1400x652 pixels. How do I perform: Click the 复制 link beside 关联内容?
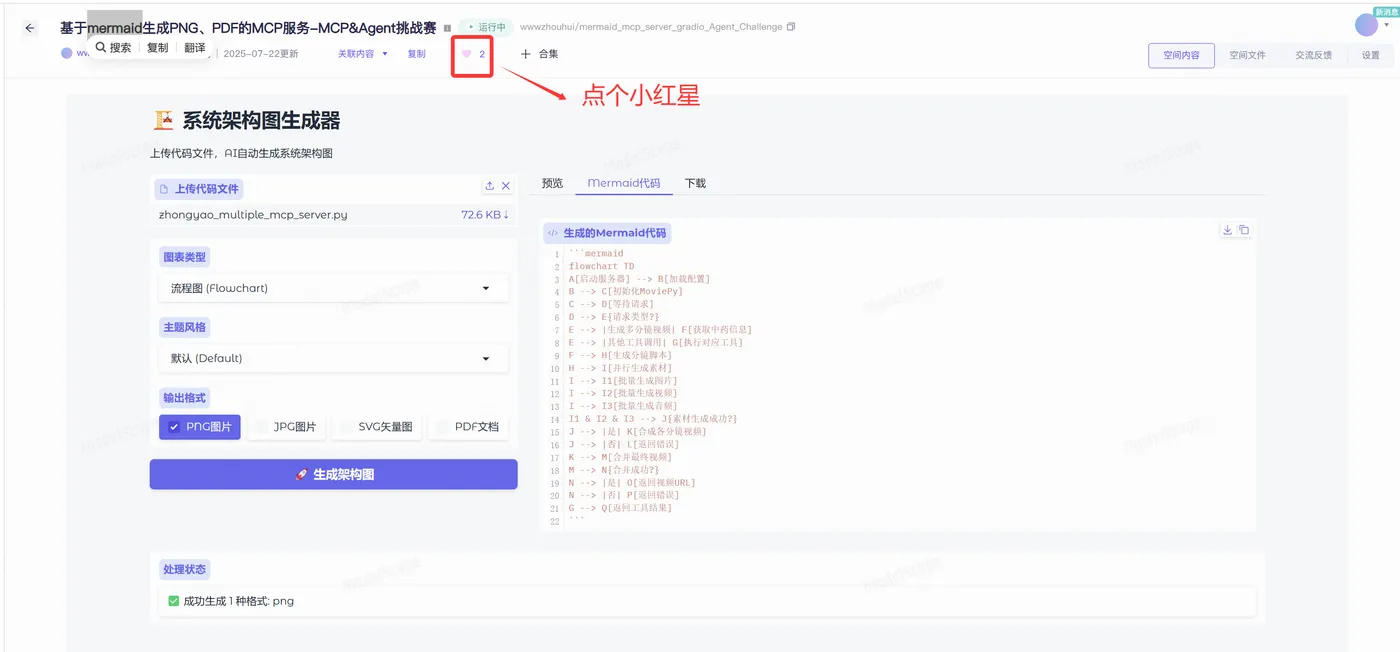(416, 54)
